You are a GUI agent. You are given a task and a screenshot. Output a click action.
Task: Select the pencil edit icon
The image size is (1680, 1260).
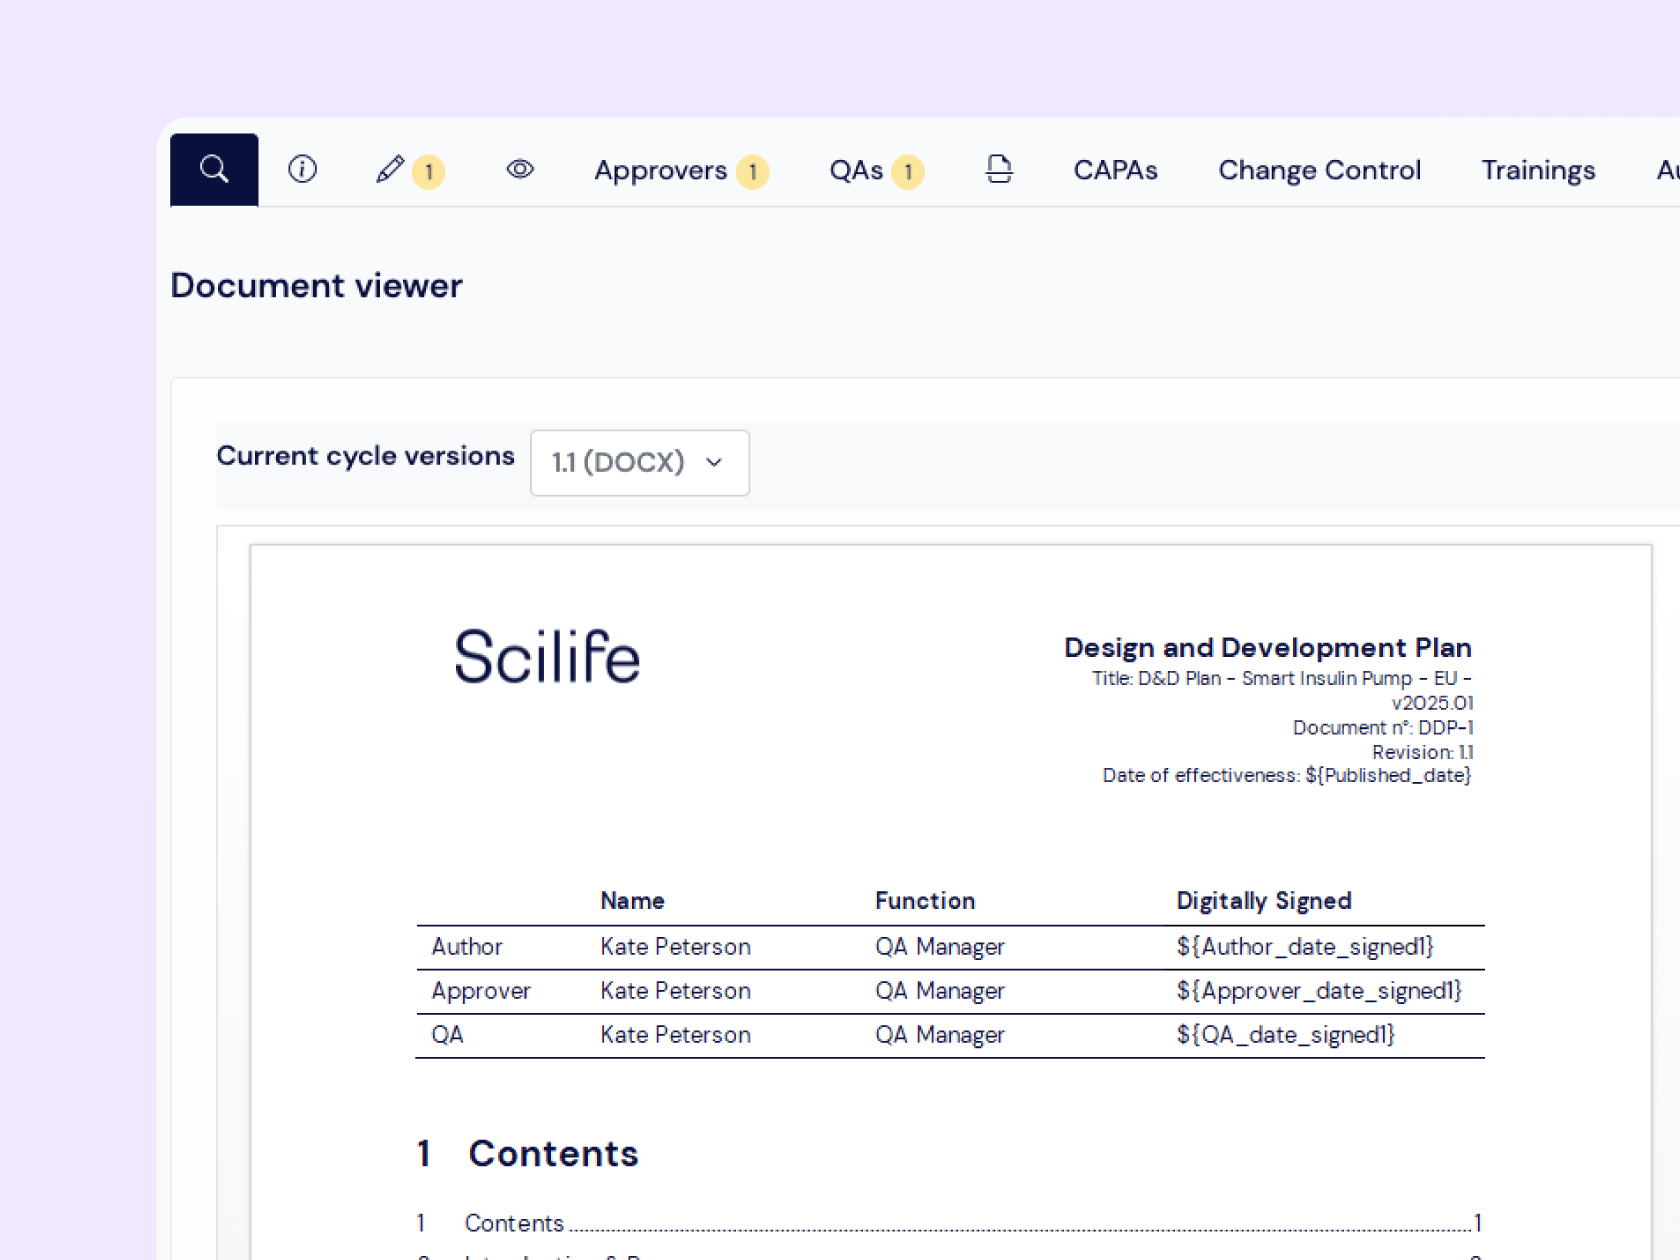[x=391, y=170]
